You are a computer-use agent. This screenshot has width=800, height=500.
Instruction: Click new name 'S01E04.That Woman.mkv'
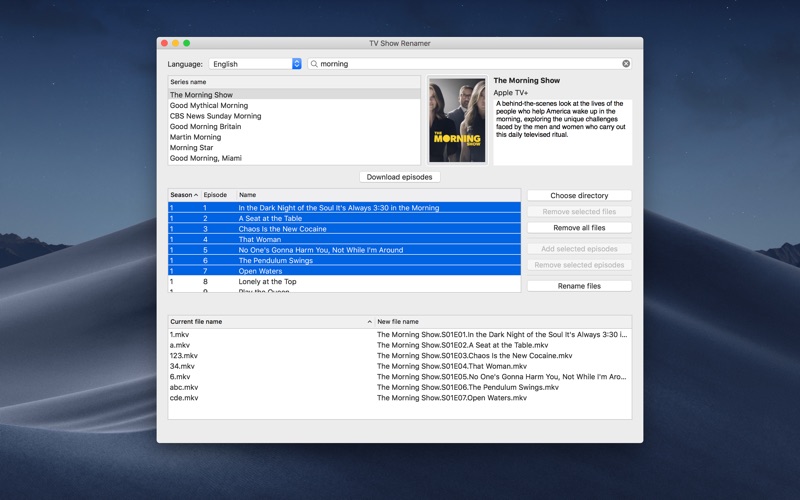point(452,366)
